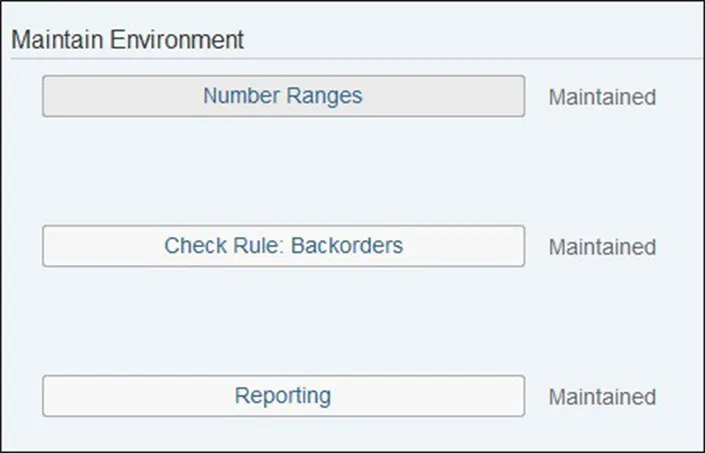This screenshot has width=705, height=453.
Task: Click the Number Ranges button
Action: 283,97
